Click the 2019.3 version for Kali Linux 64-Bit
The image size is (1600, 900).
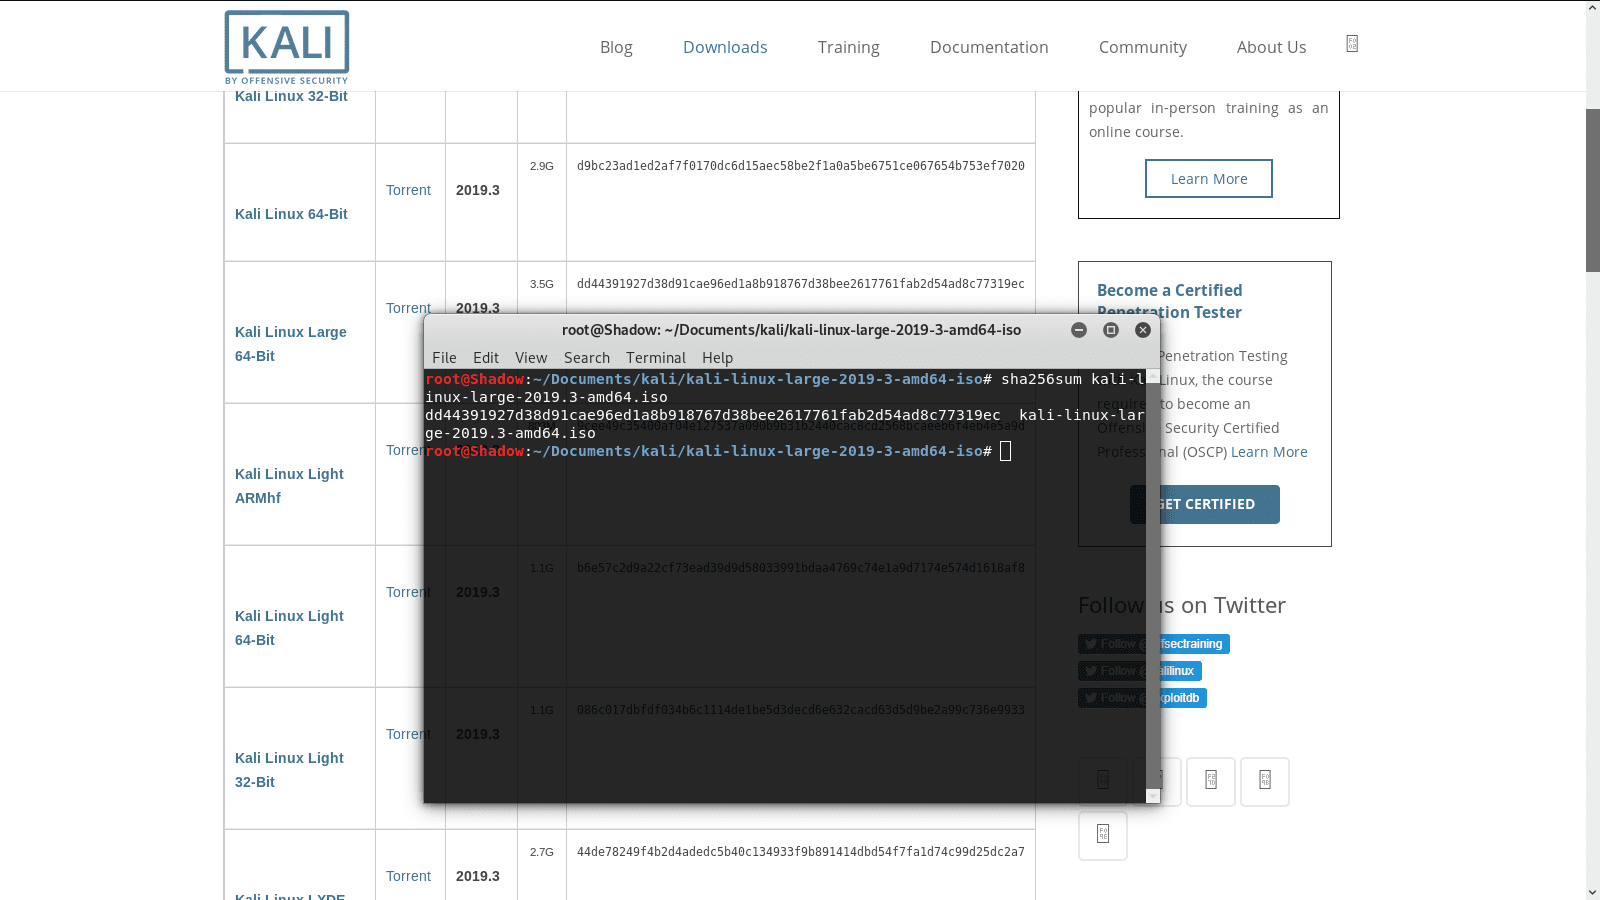tap(478, 190)
